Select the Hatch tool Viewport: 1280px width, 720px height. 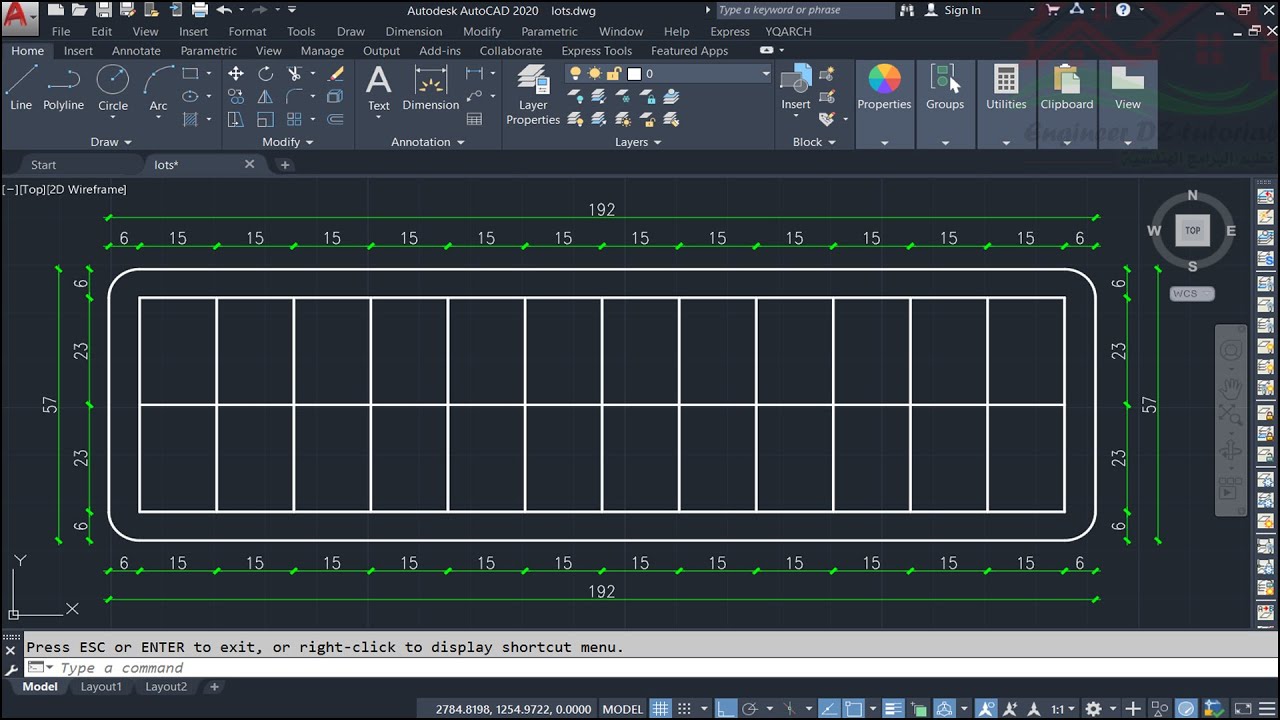click(x=190, y=119)
